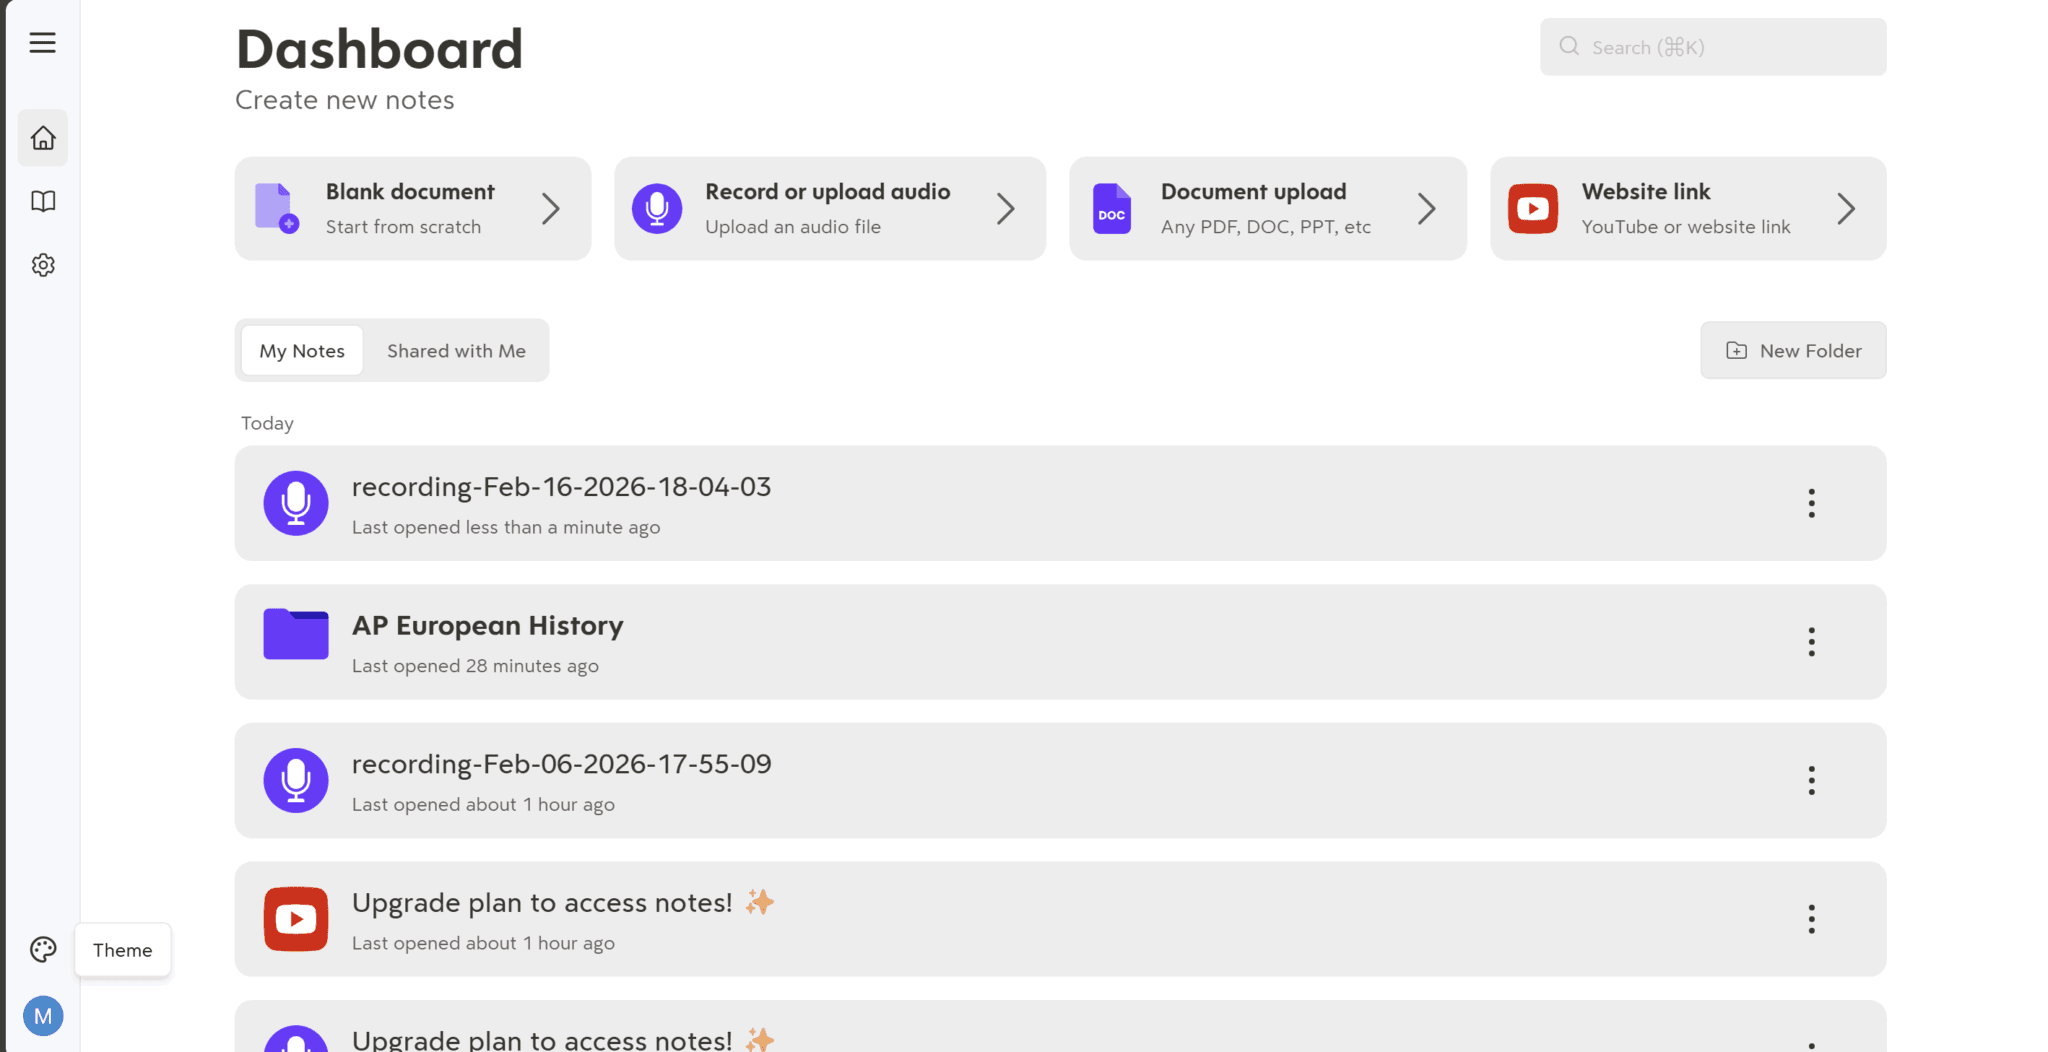Screen dimensions: 2048x1052
Task: Select the My Notes tab
Action: pyautogui.click(x=301, y=350)
